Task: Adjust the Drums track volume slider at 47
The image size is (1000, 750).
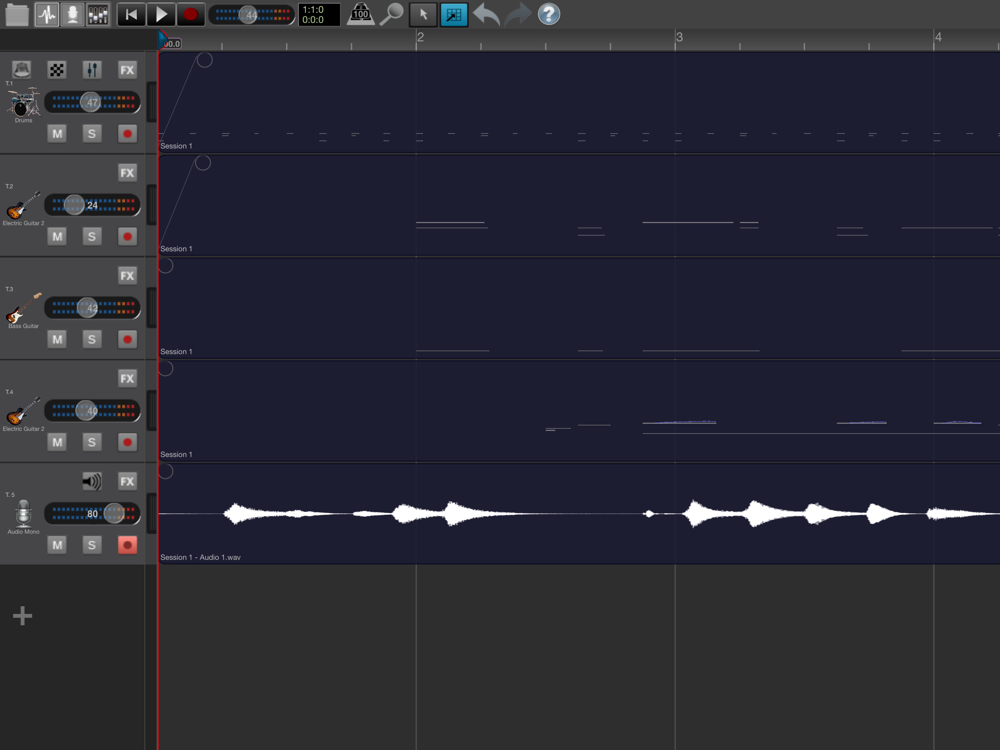Action: click(92, 102)
